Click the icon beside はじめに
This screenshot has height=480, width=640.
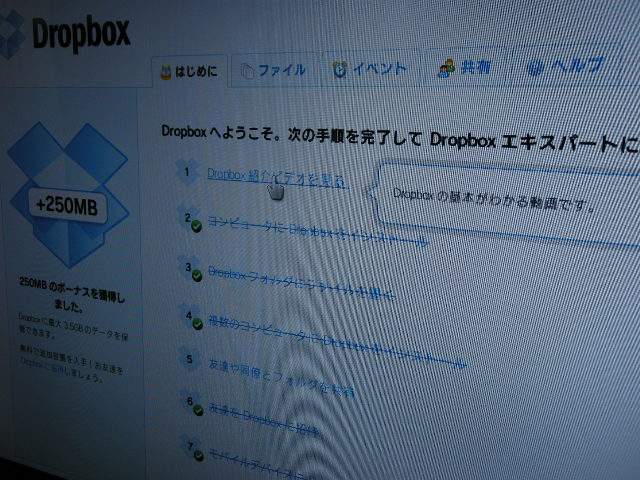[166, 72]
